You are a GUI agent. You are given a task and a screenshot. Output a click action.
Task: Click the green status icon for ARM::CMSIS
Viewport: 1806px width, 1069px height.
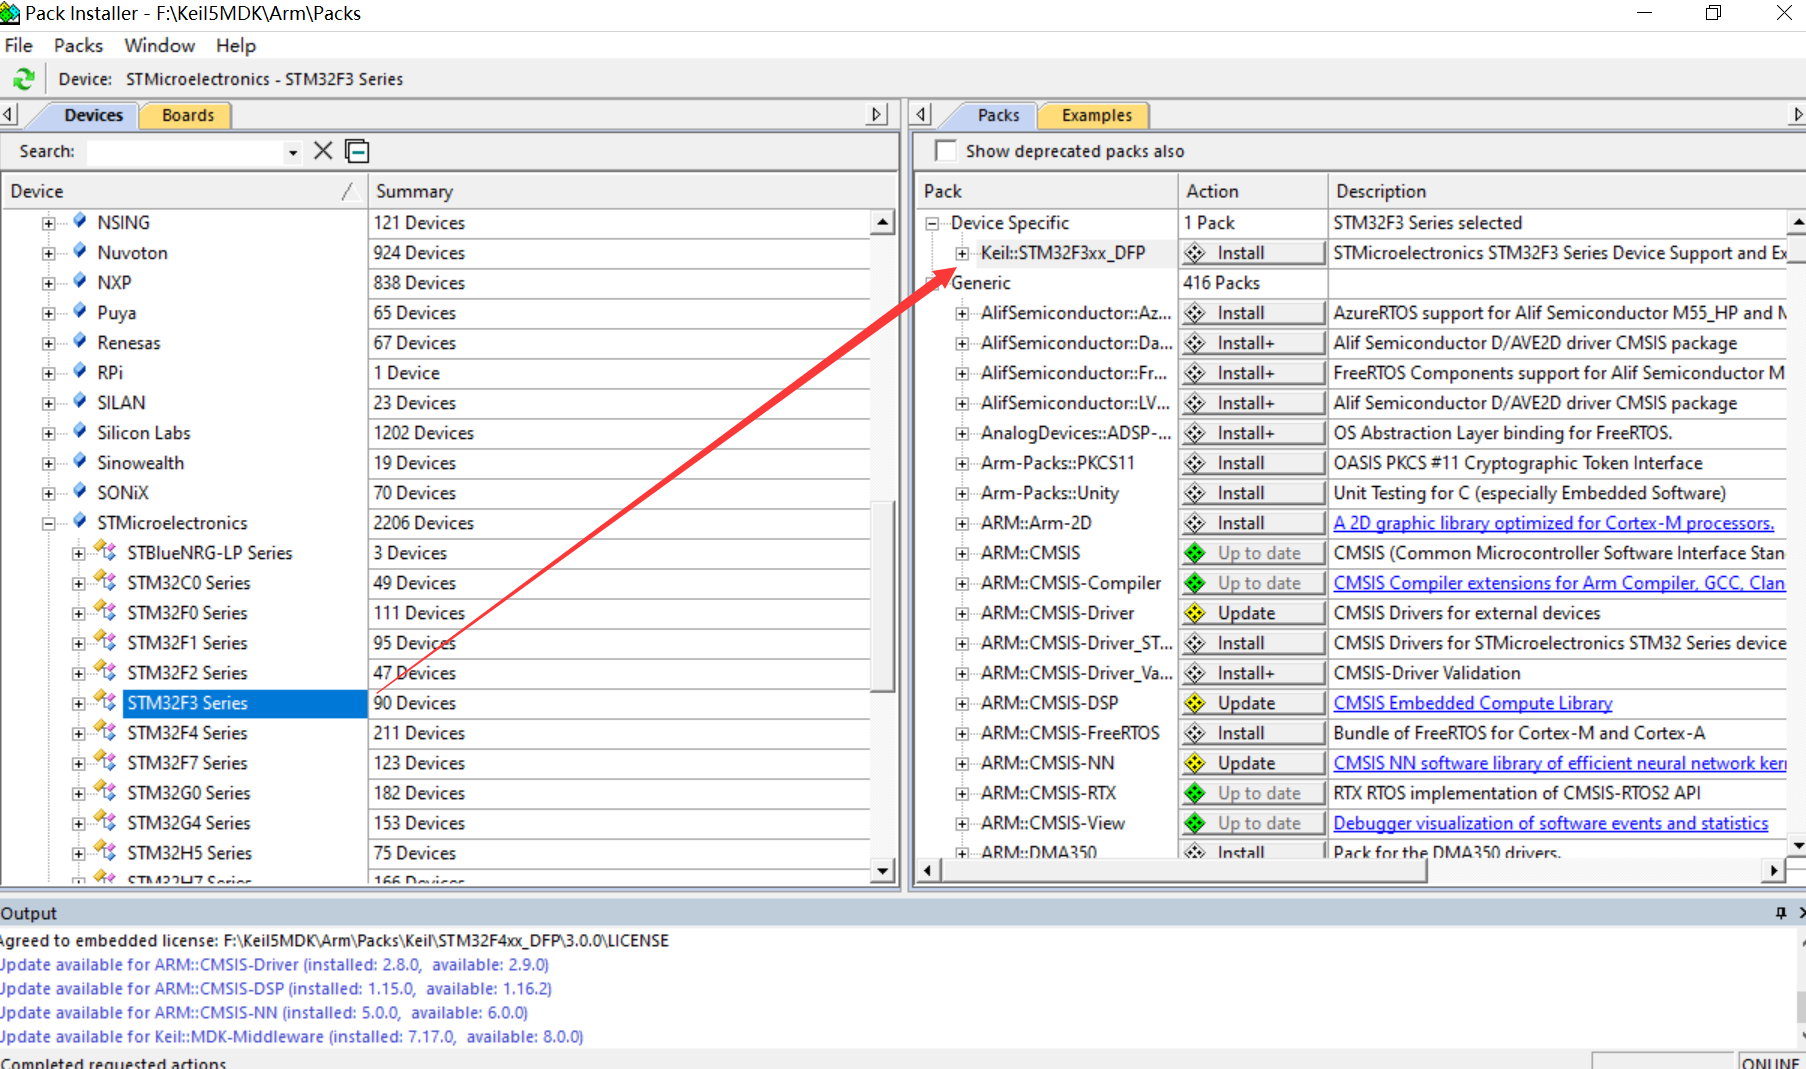[x=1195, y=553]
